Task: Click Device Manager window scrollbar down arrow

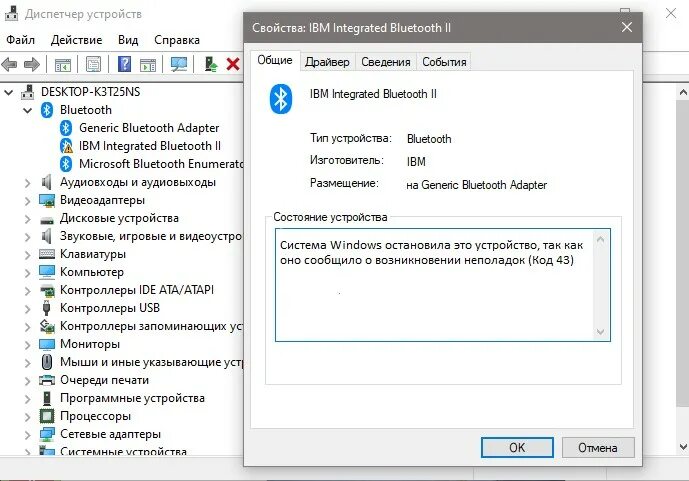Action: (683, 447)
